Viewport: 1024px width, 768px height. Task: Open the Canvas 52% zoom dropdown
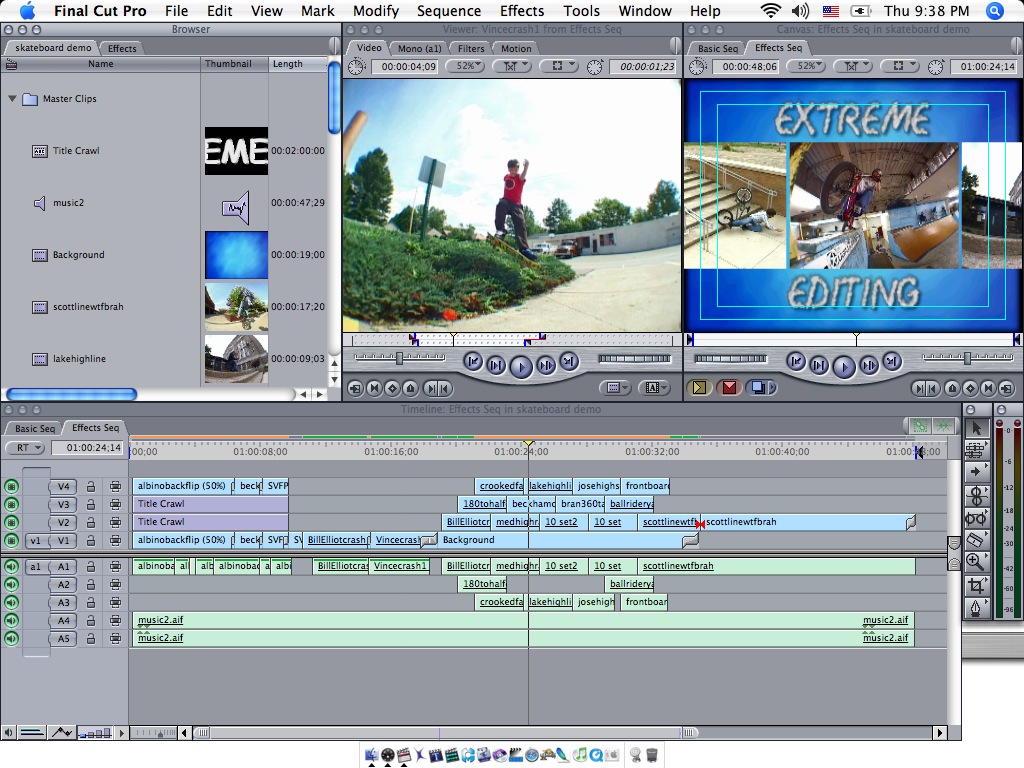tap(806, 66)
